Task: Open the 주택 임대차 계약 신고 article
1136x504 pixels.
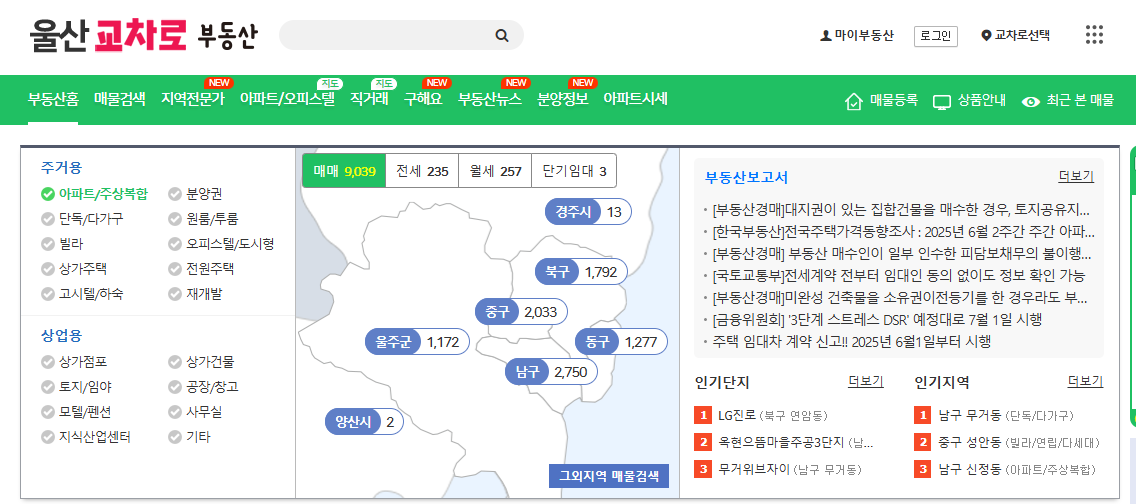Action: [x=851, y=340]
